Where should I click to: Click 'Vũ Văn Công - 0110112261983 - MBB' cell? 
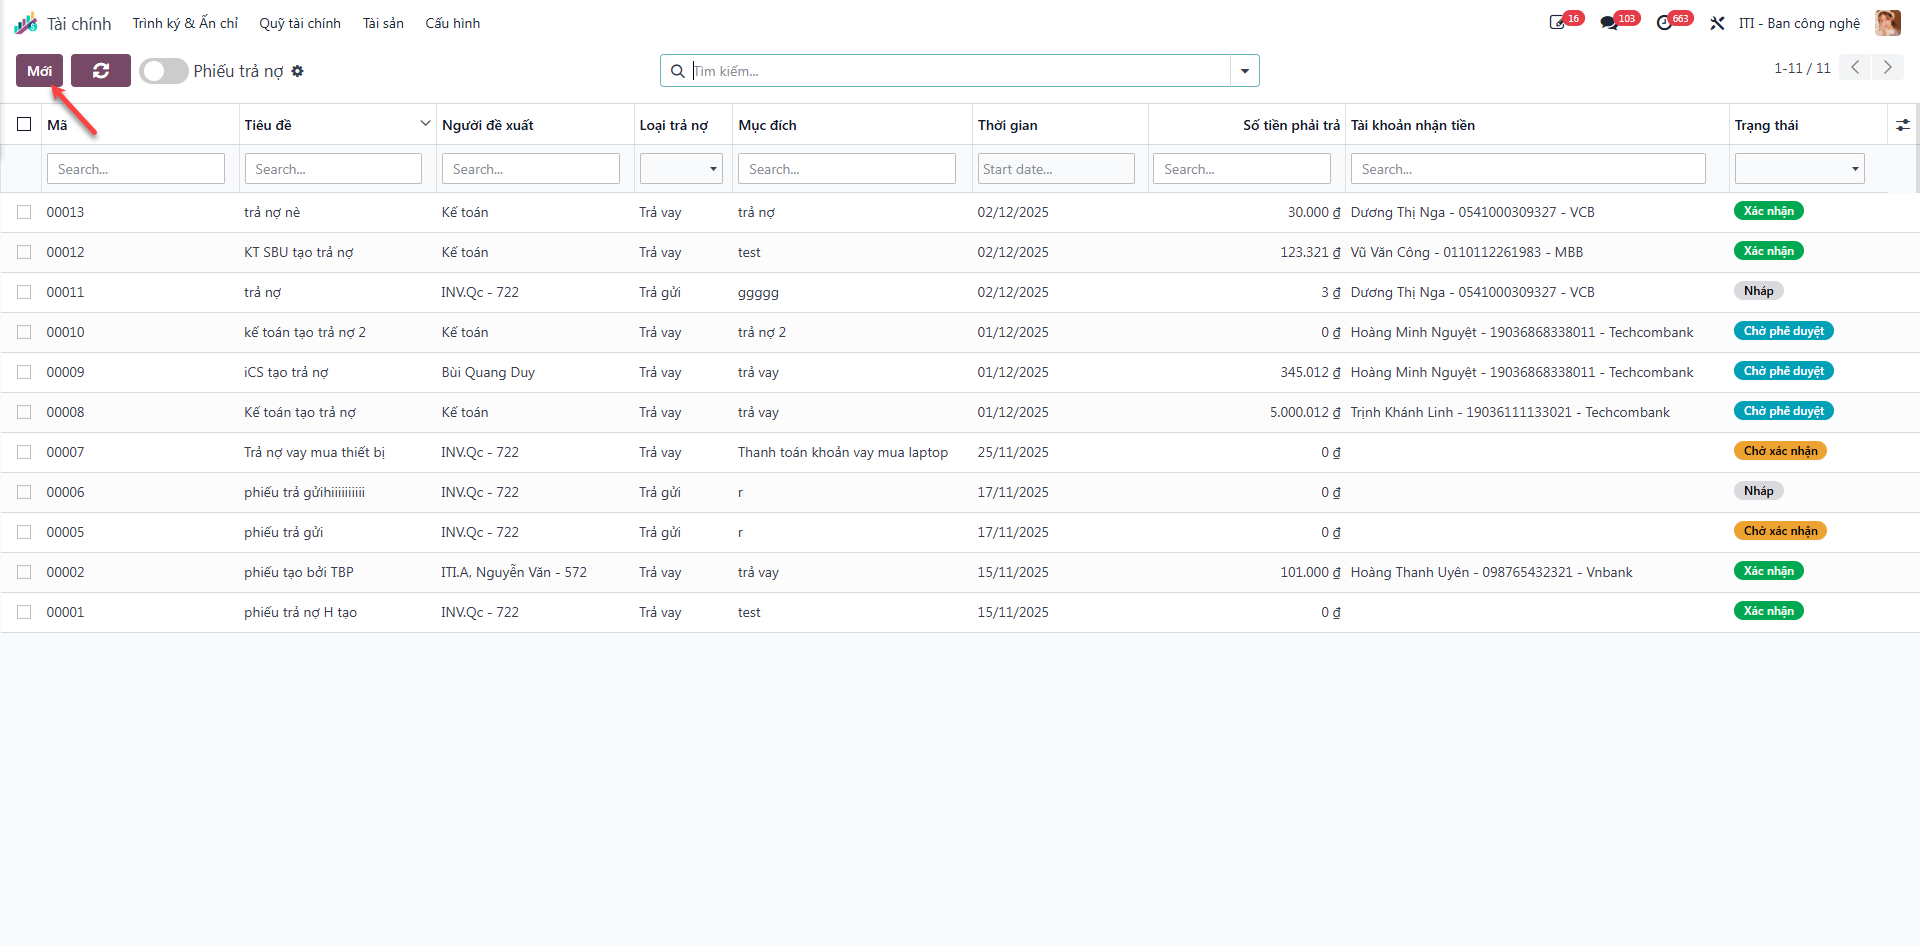click(1467, 252)
